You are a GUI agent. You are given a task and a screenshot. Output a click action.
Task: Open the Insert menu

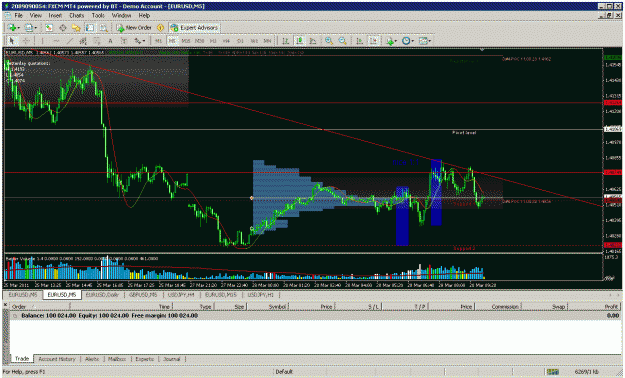tap(55, 15)
